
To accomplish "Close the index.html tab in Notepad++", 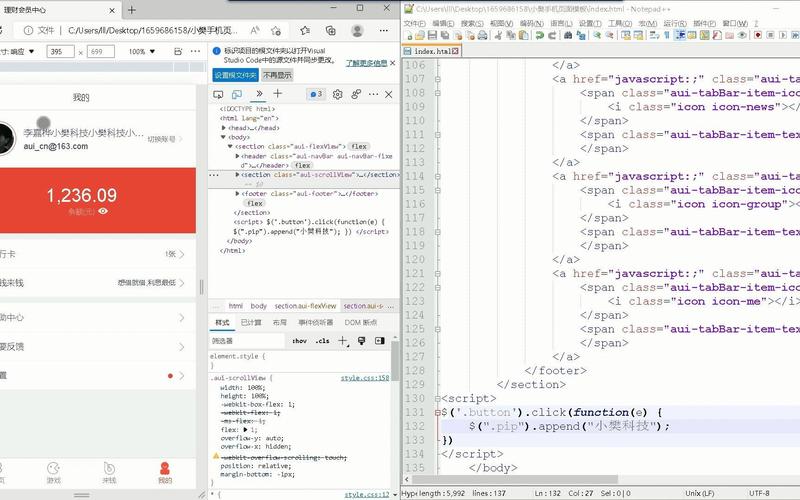I will pyautogui.click(x=455, y=51).
